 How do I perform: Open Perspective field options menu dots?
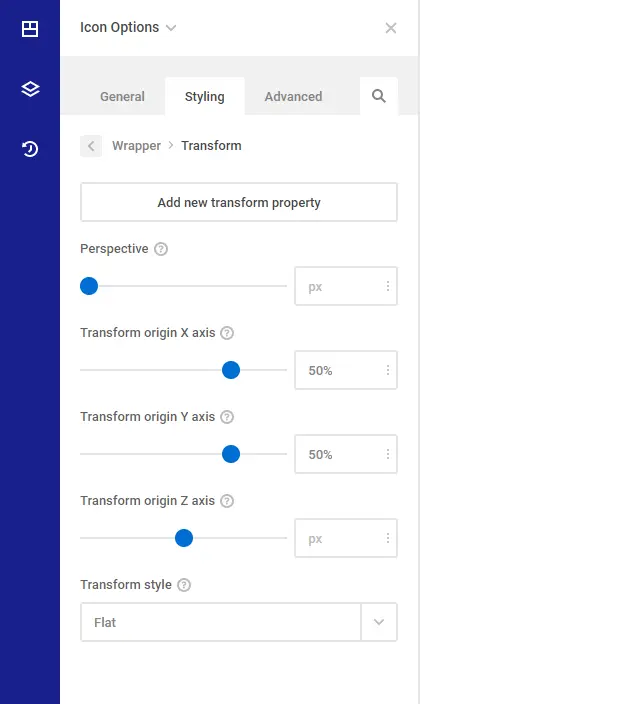point(388,286)
